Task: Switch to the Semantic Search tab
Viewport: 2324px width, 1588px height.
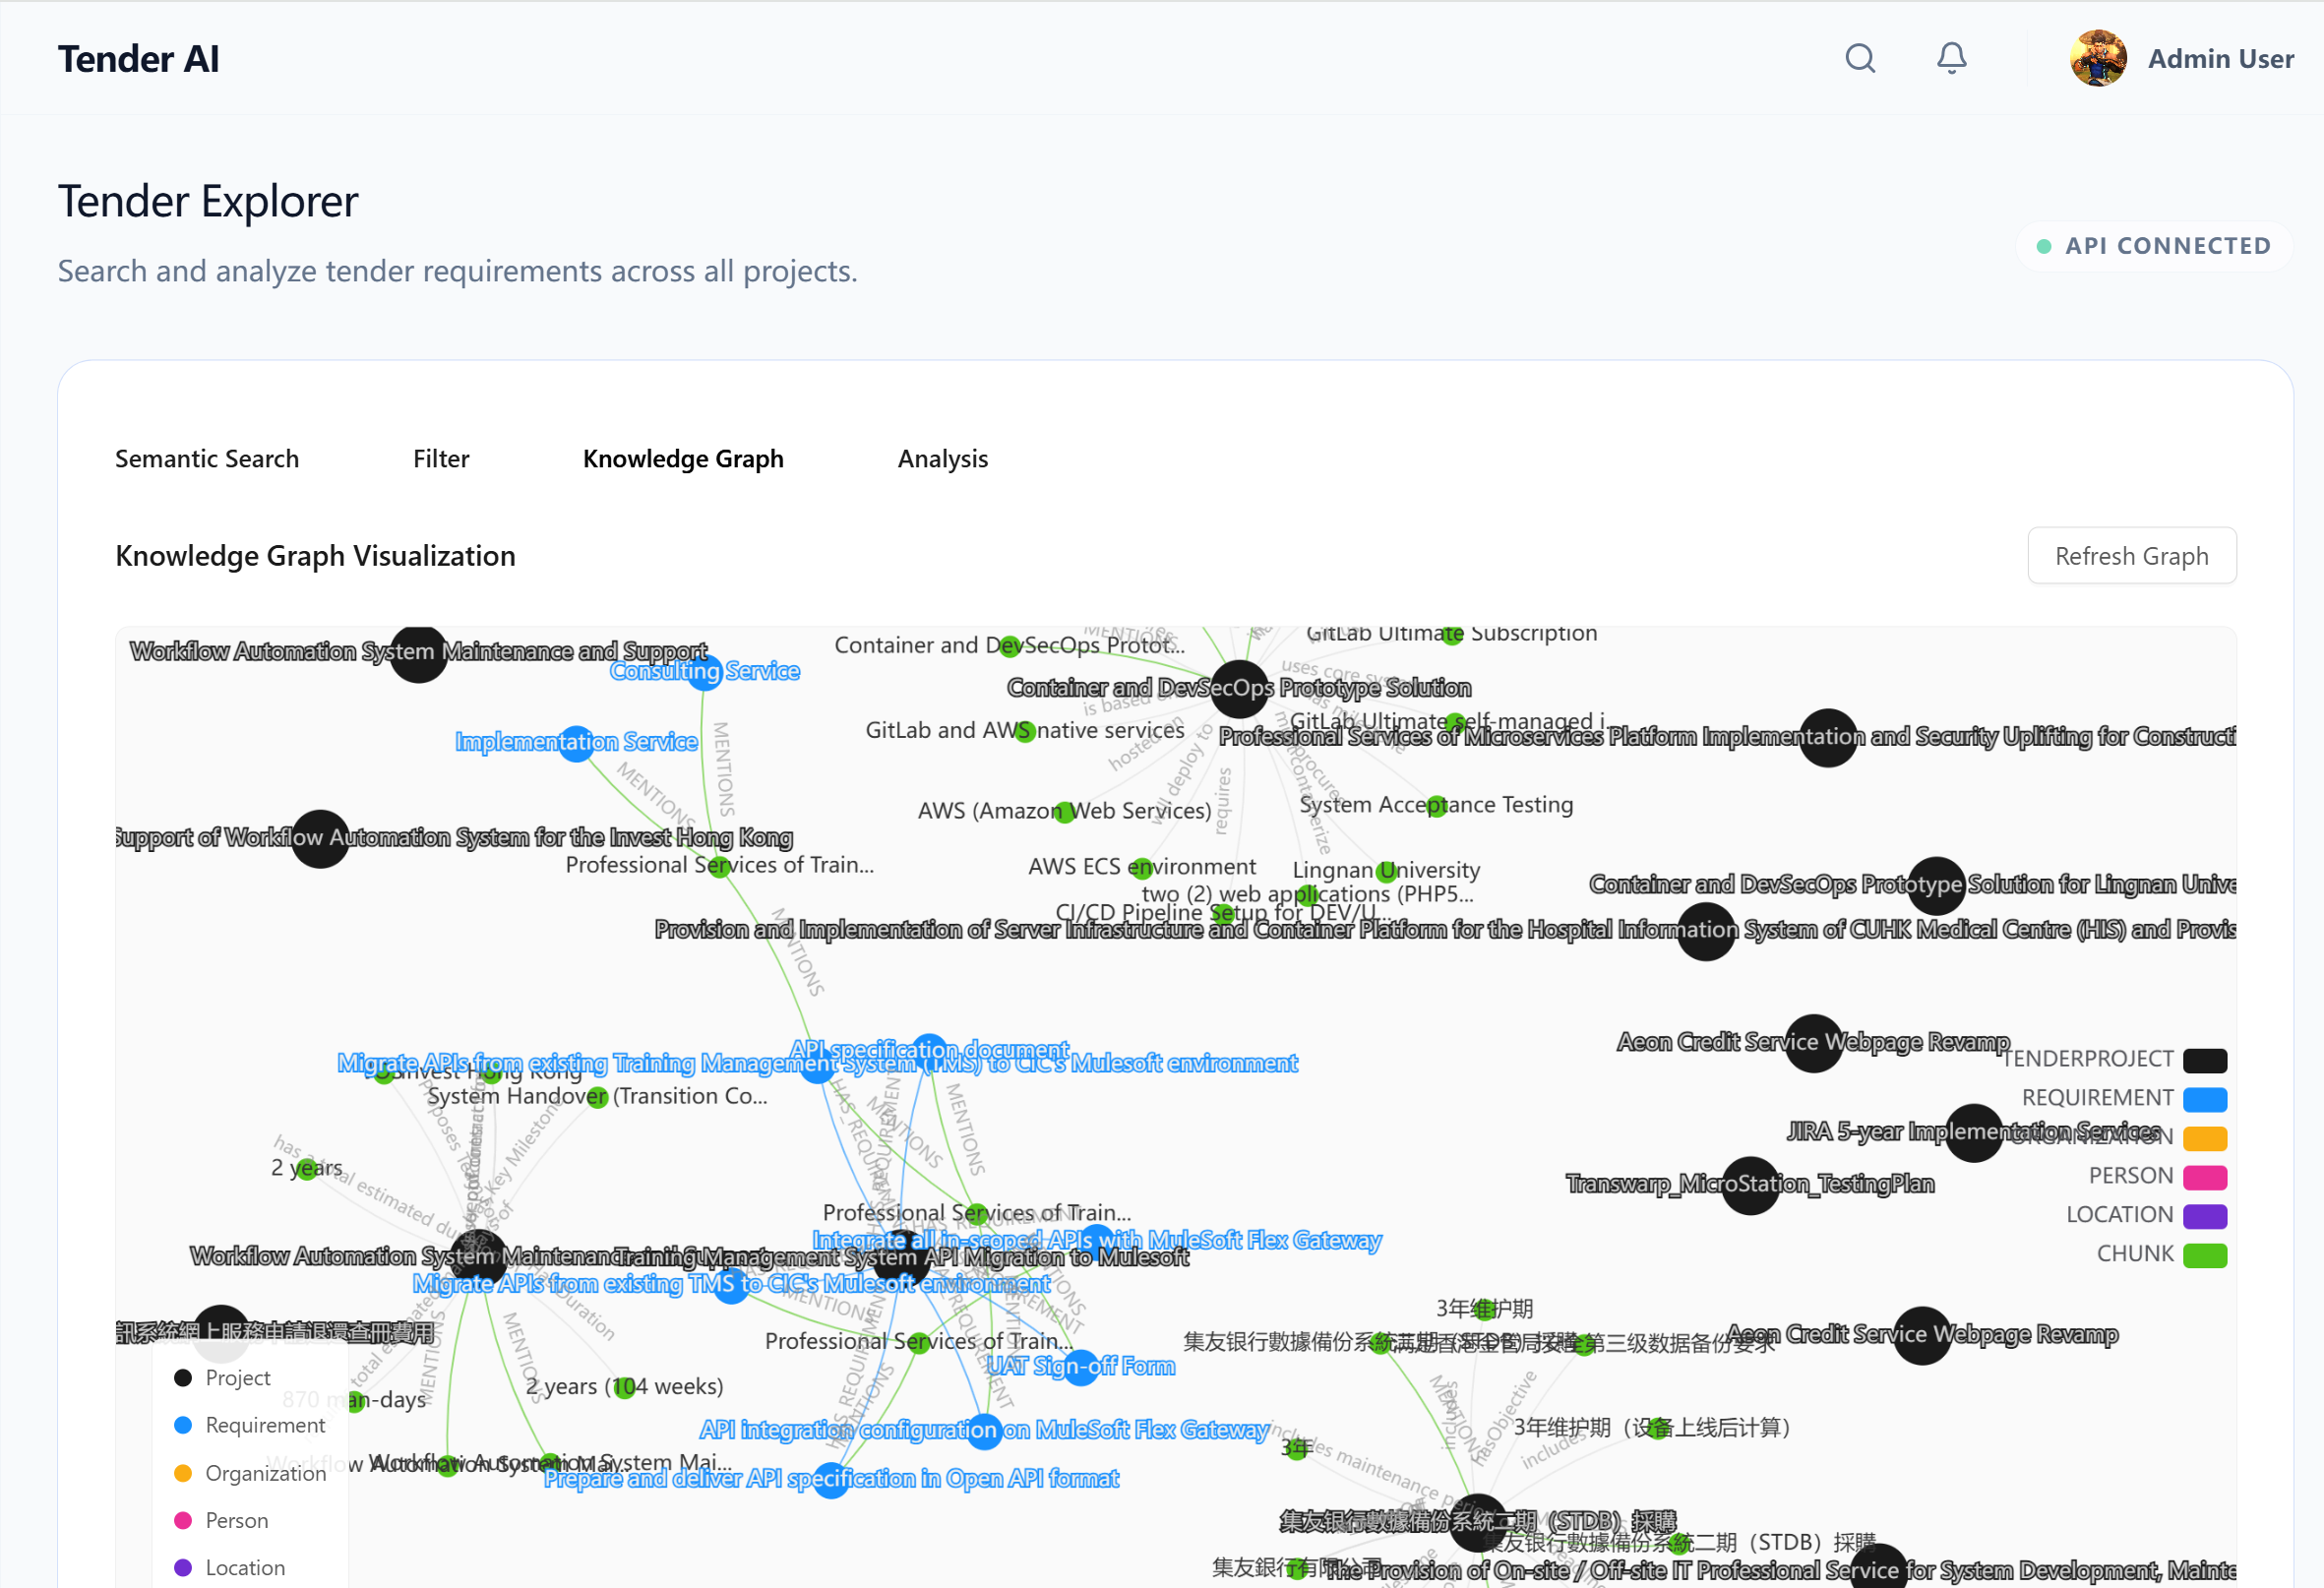Action: click(207, 458)
